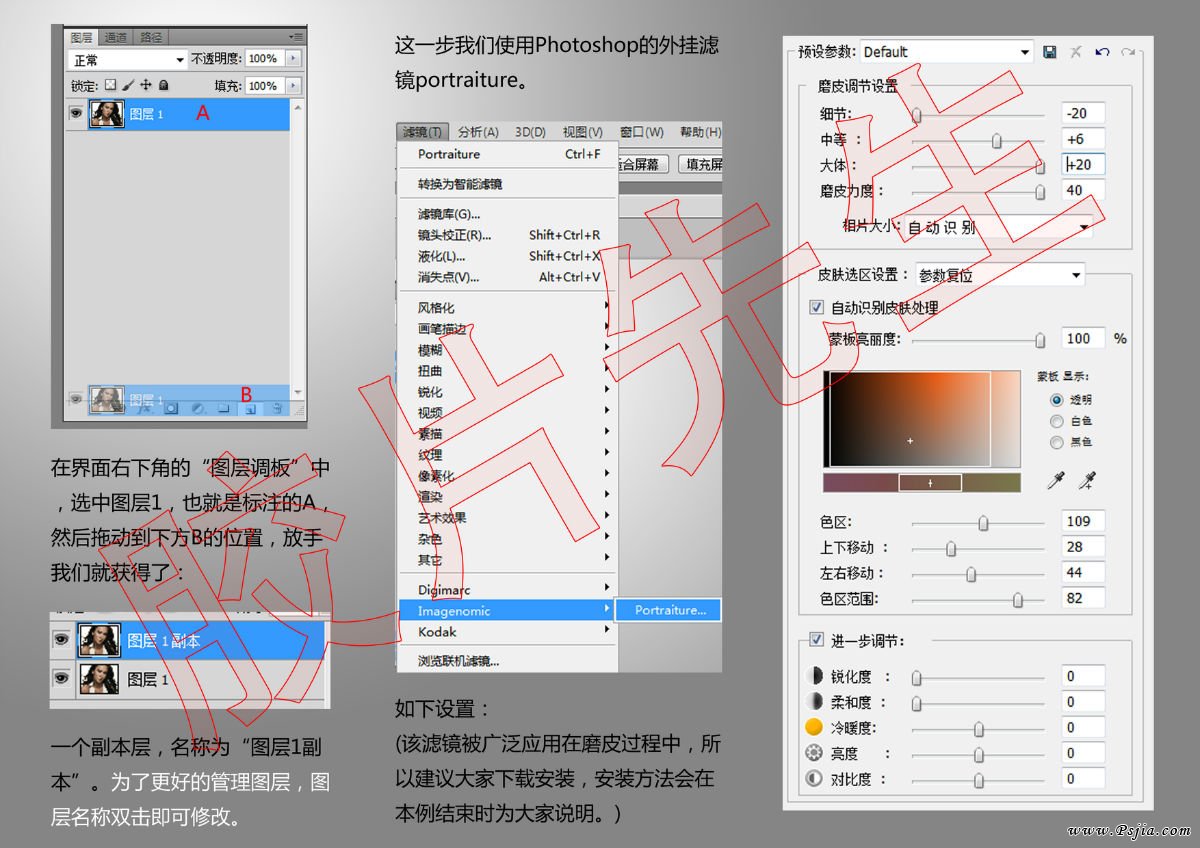Viewport: 1200px width, 848px height.
Task: Click the add layer mask icon
Action: coord(171,408)
